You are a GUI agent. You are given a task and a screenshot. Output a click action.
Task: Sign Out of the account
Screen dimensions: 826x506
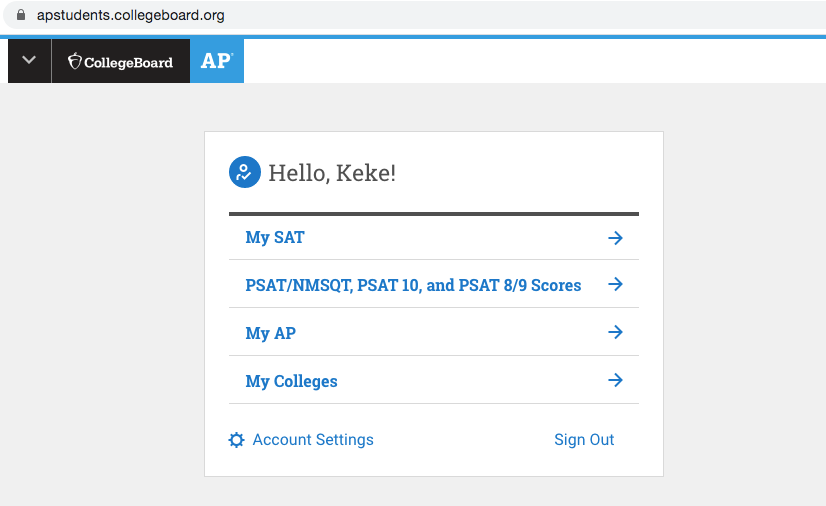pyautogui.click(x=584, y=440)
